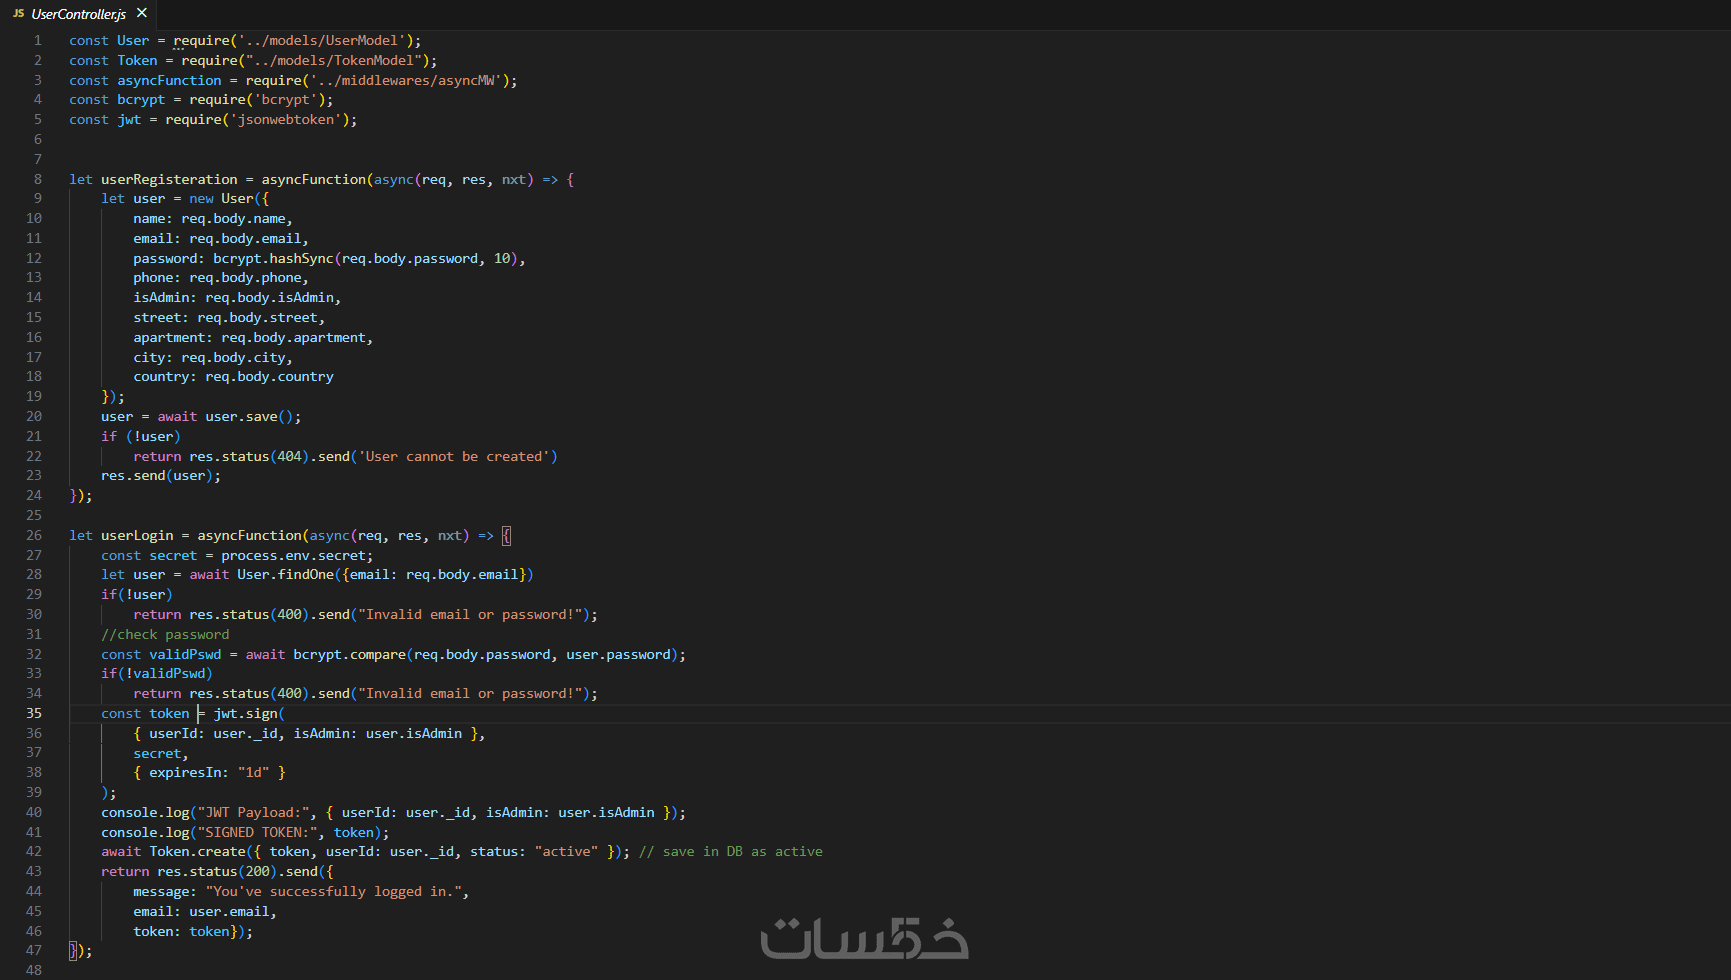Click the "JWT Payload:" log string
Viewport: 1731px width, 980px height.
click(x=253, y=812)
